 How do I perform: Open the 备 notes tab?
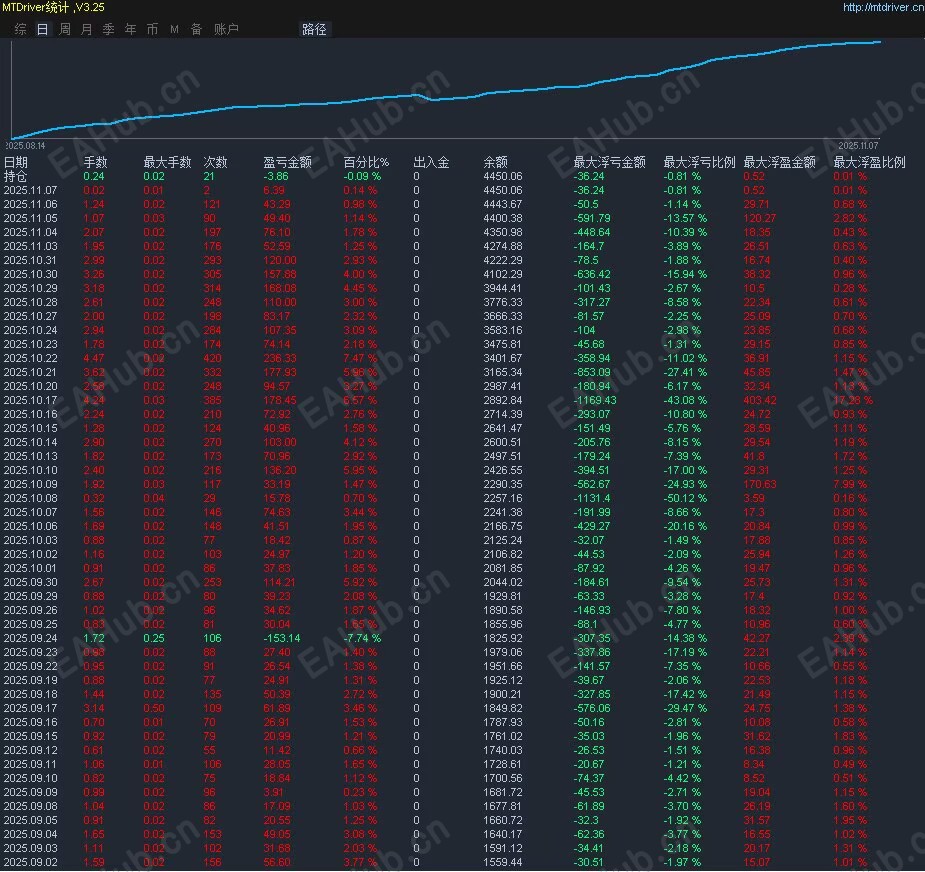196,29
